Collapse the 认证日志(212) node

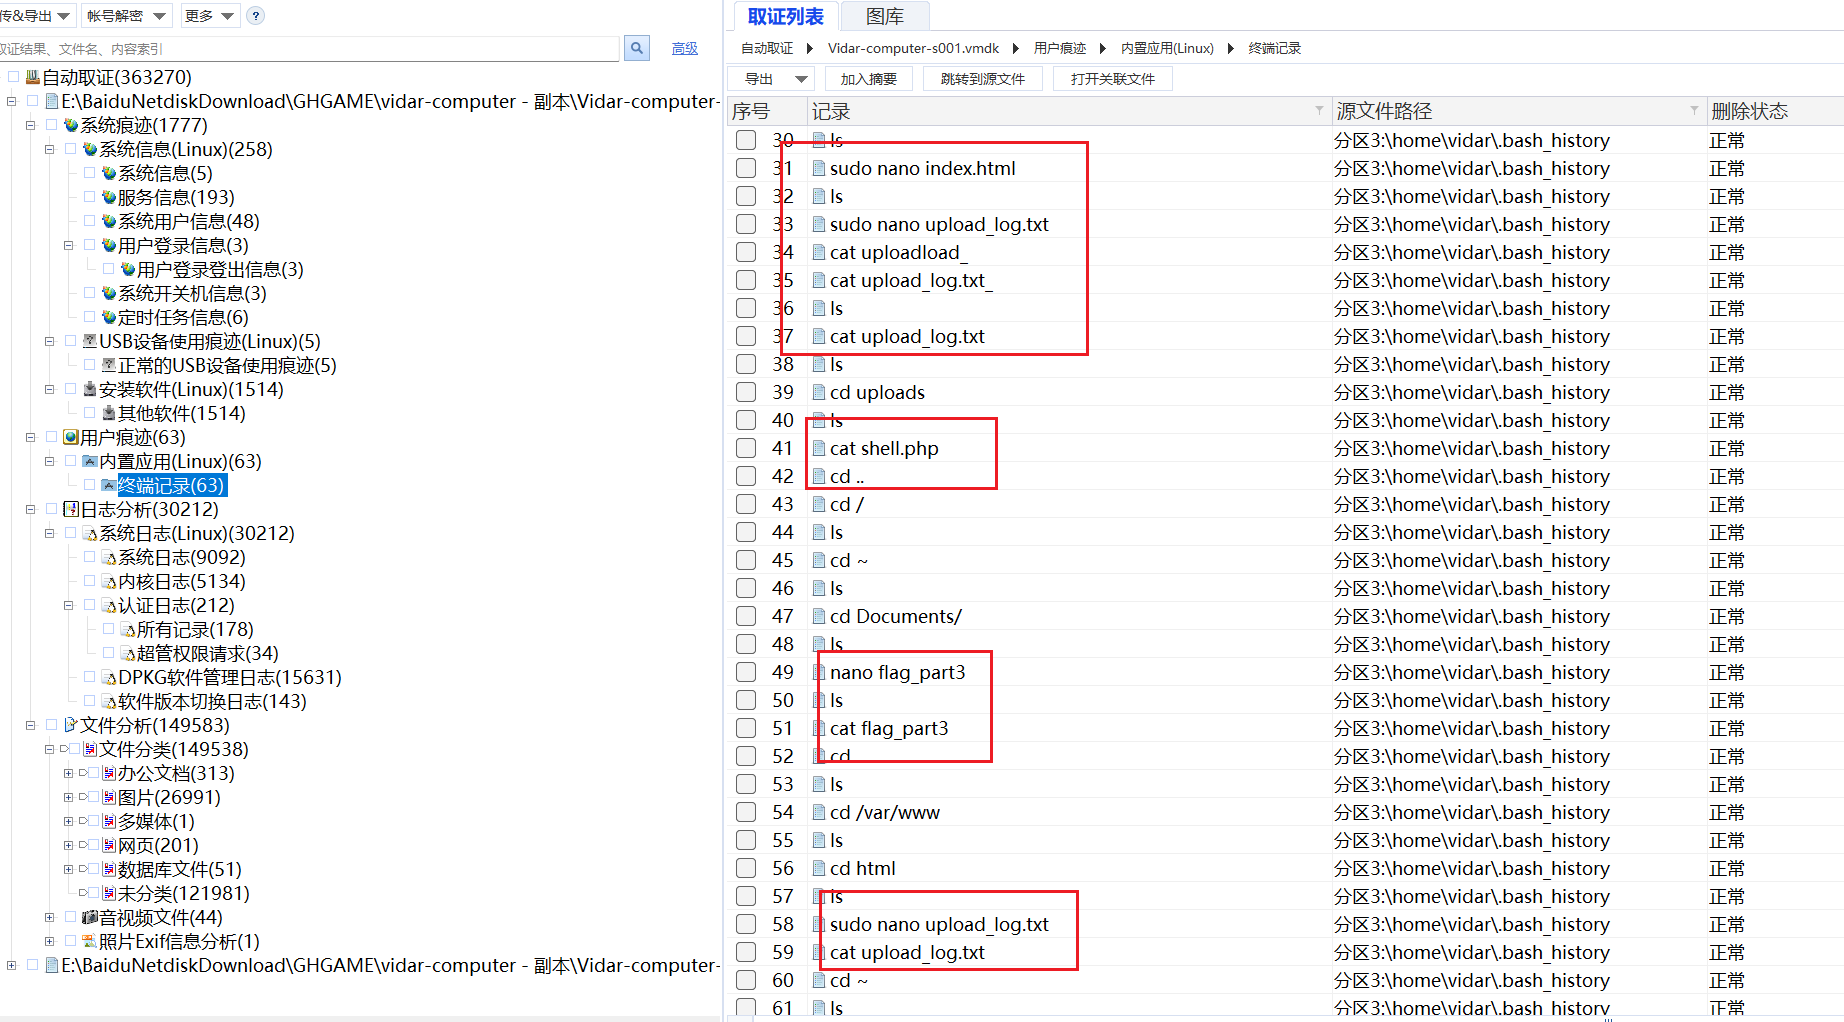[x=68, y=605]
